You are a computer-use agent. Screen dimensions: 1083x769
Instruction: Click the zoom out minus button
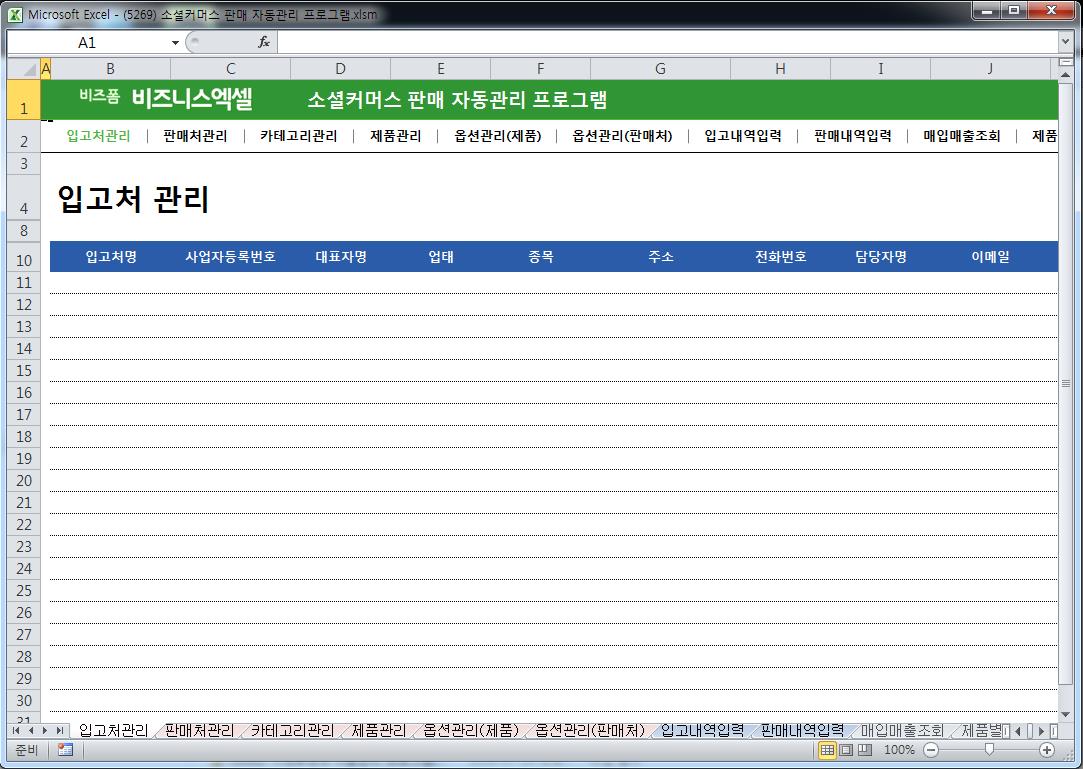tap(931, 750)
